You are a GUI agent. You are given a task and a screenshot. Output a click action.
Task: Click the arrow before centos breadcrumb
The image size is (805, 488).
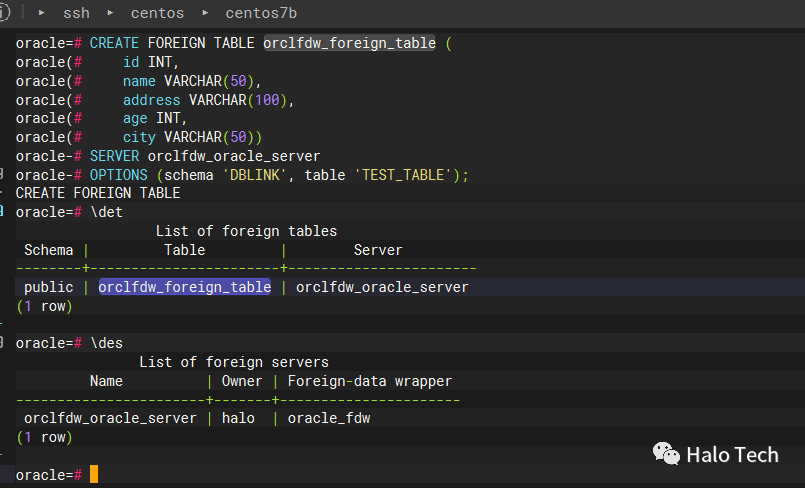(x=110, y=13)
